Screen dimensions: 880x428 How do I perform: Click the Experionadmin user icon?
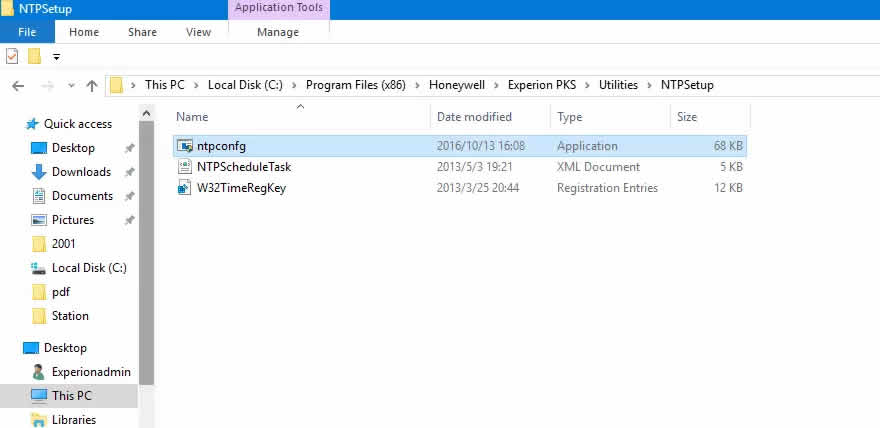39,372
